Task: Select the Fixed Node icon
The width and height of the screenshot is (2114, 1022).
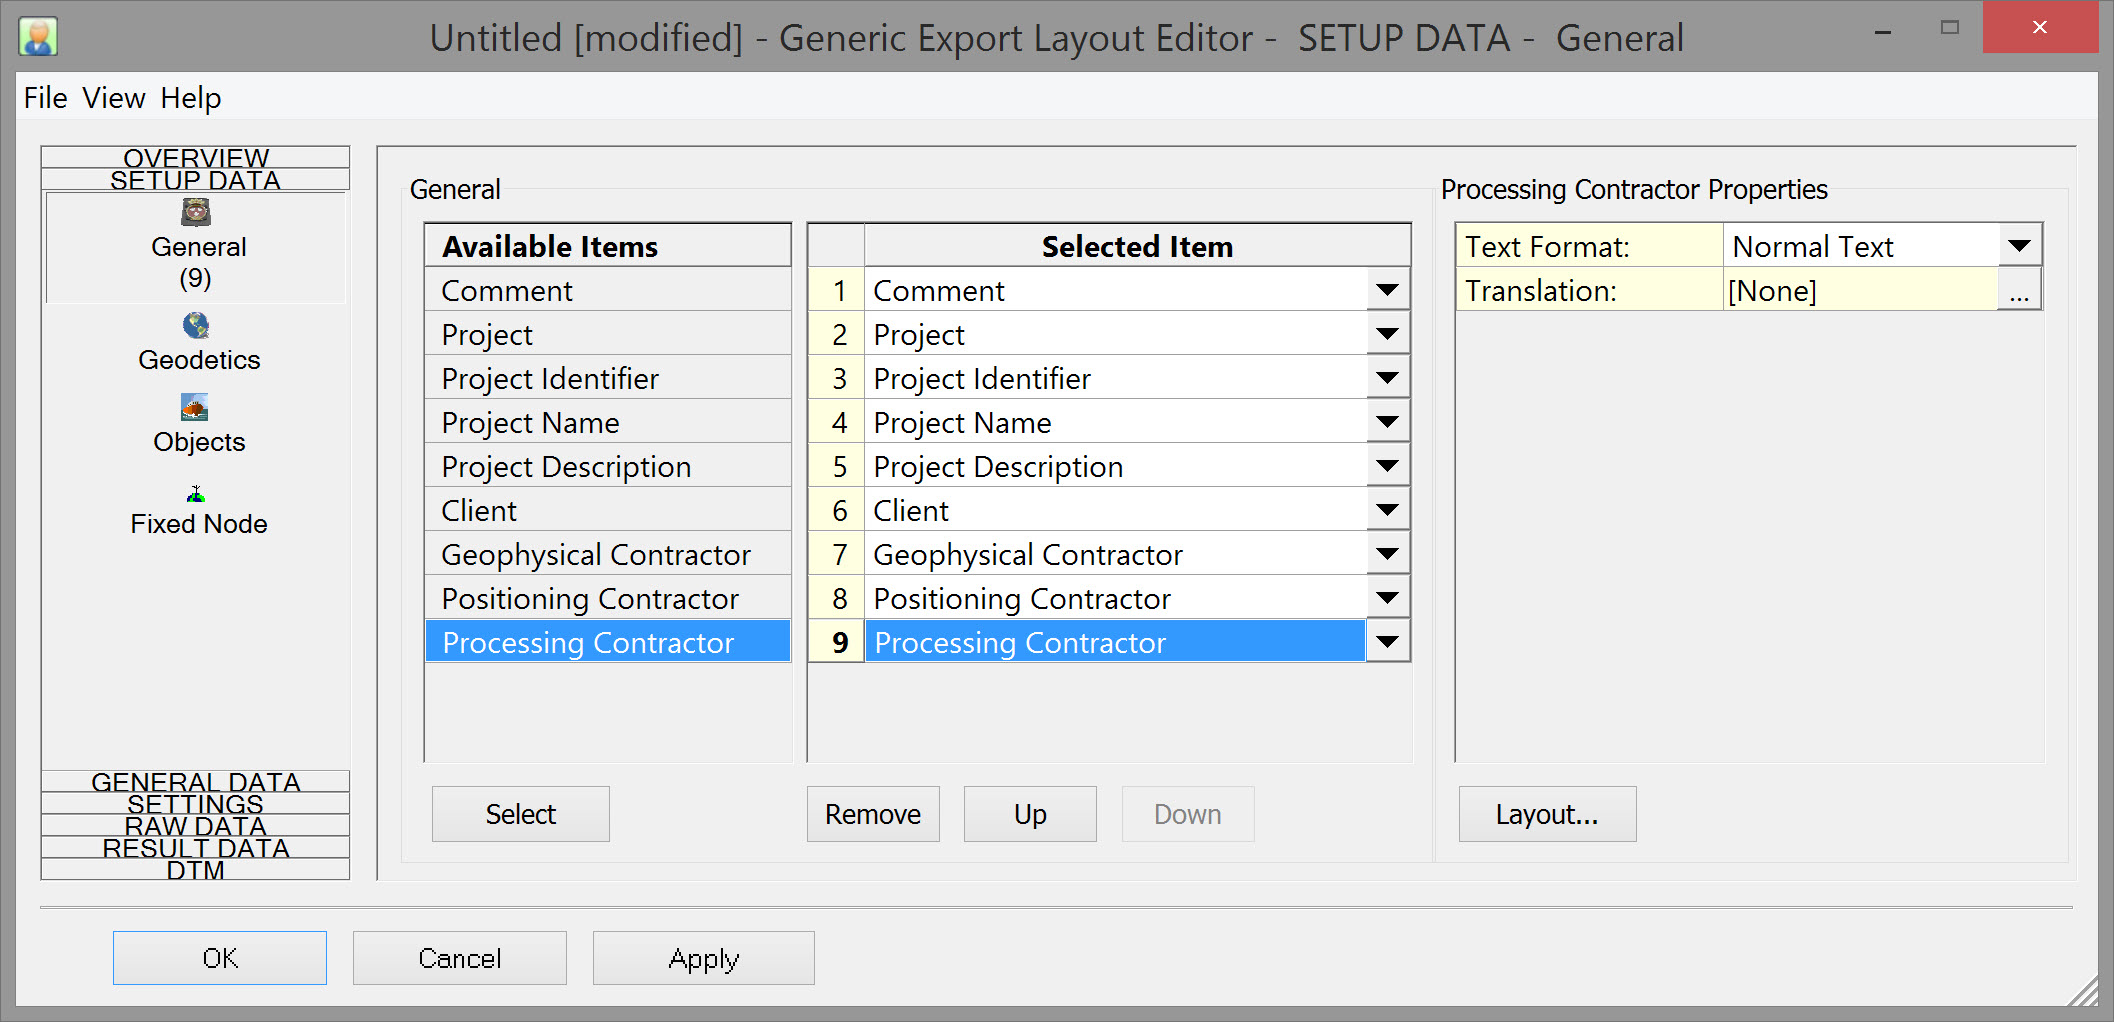Action: (196, 493)
